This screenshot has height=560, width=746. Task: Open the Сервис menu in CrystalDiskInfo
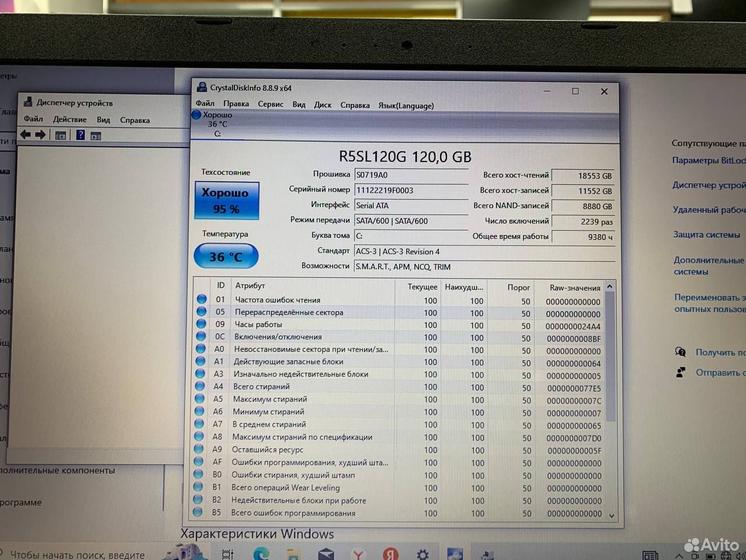point(270,104)
